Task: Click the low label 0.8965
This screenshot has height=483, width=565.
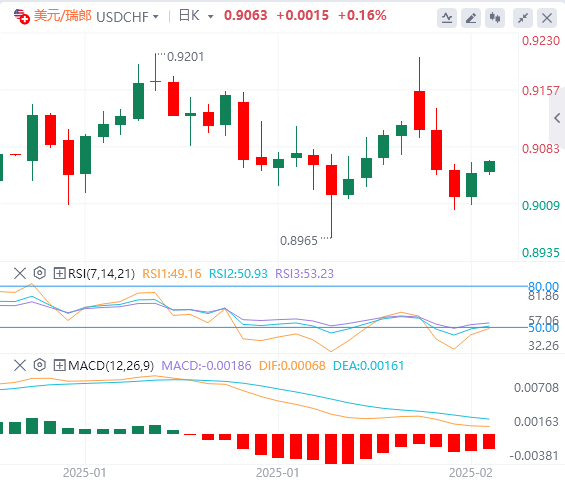Action: (299, 241)
